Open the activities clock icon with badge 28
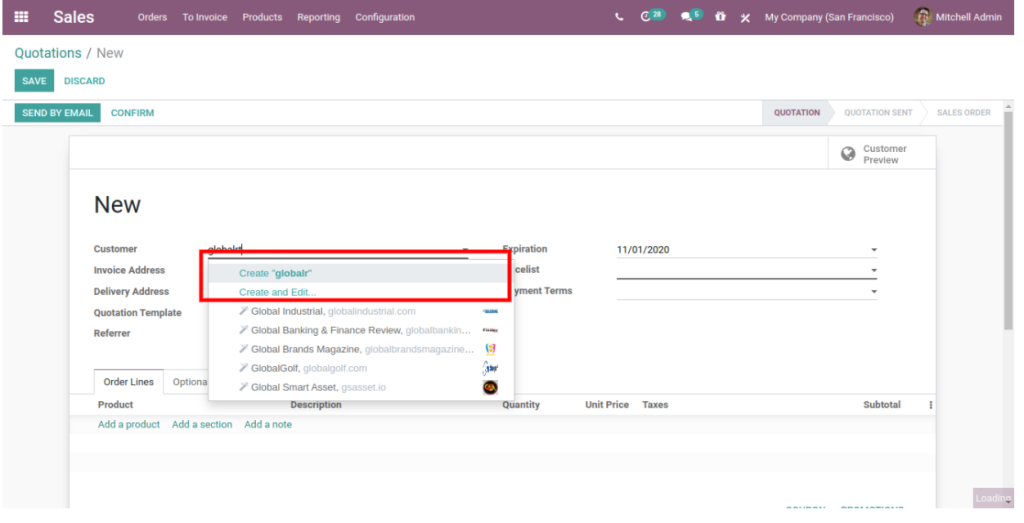The width and height of the screenshot is (1024, 523). [x=652, y=16]
